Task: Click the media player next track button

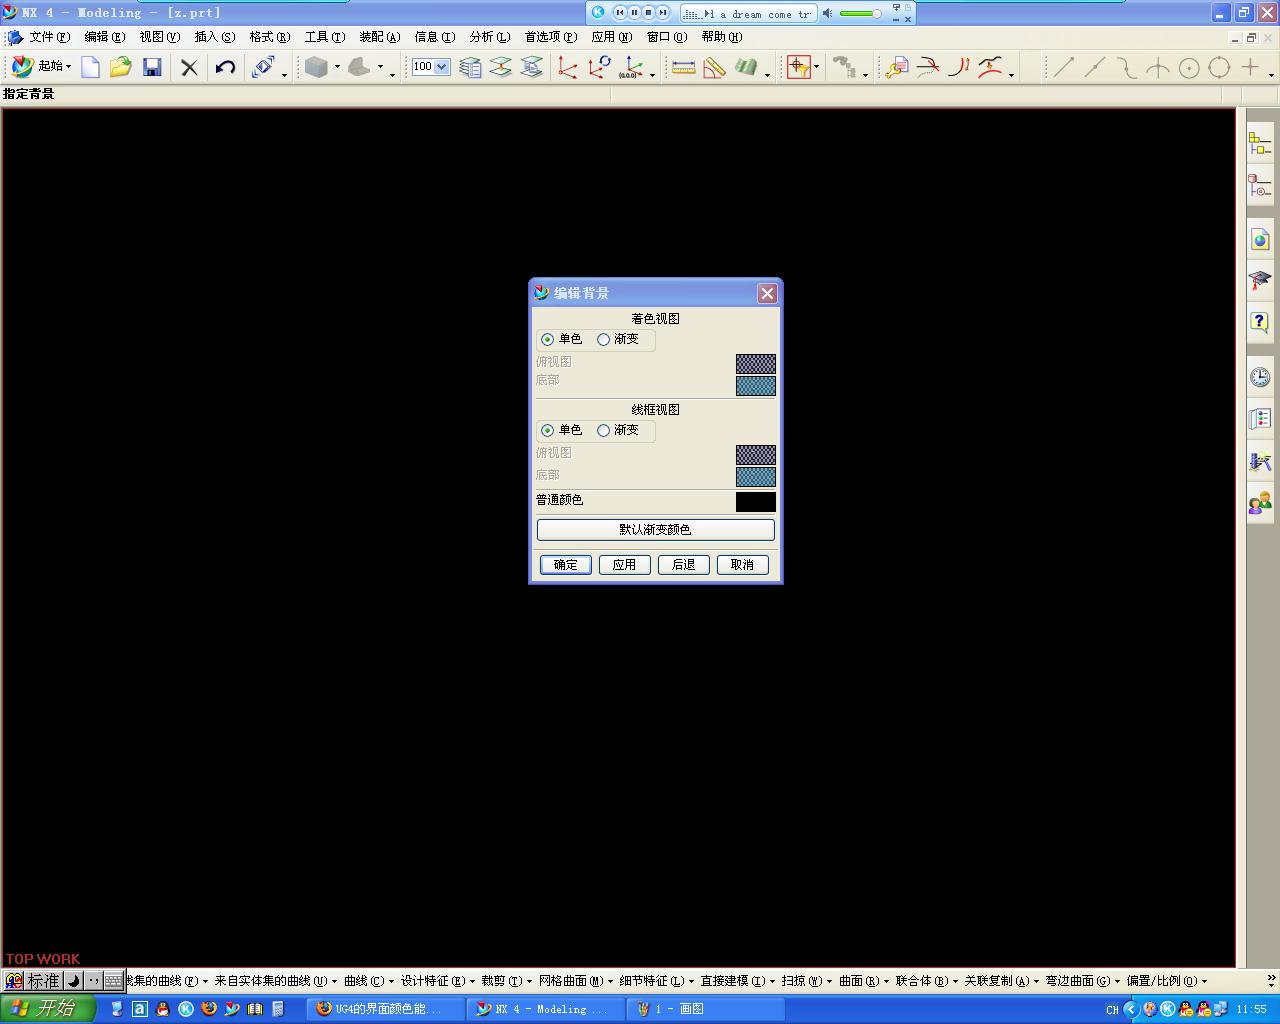Action: click(x=662, y=12)
